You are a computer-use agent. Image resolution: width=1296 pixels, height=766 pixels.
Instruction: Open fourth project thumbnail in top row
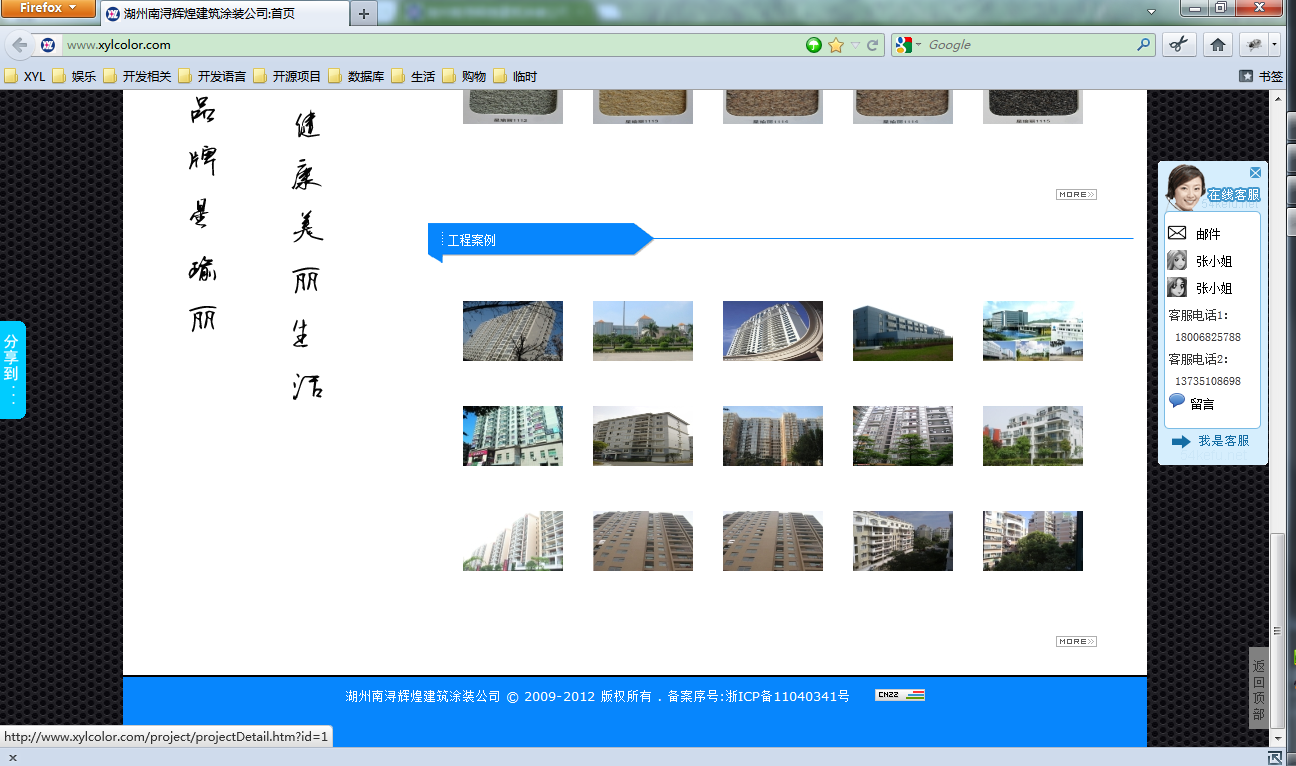[903, 331]
